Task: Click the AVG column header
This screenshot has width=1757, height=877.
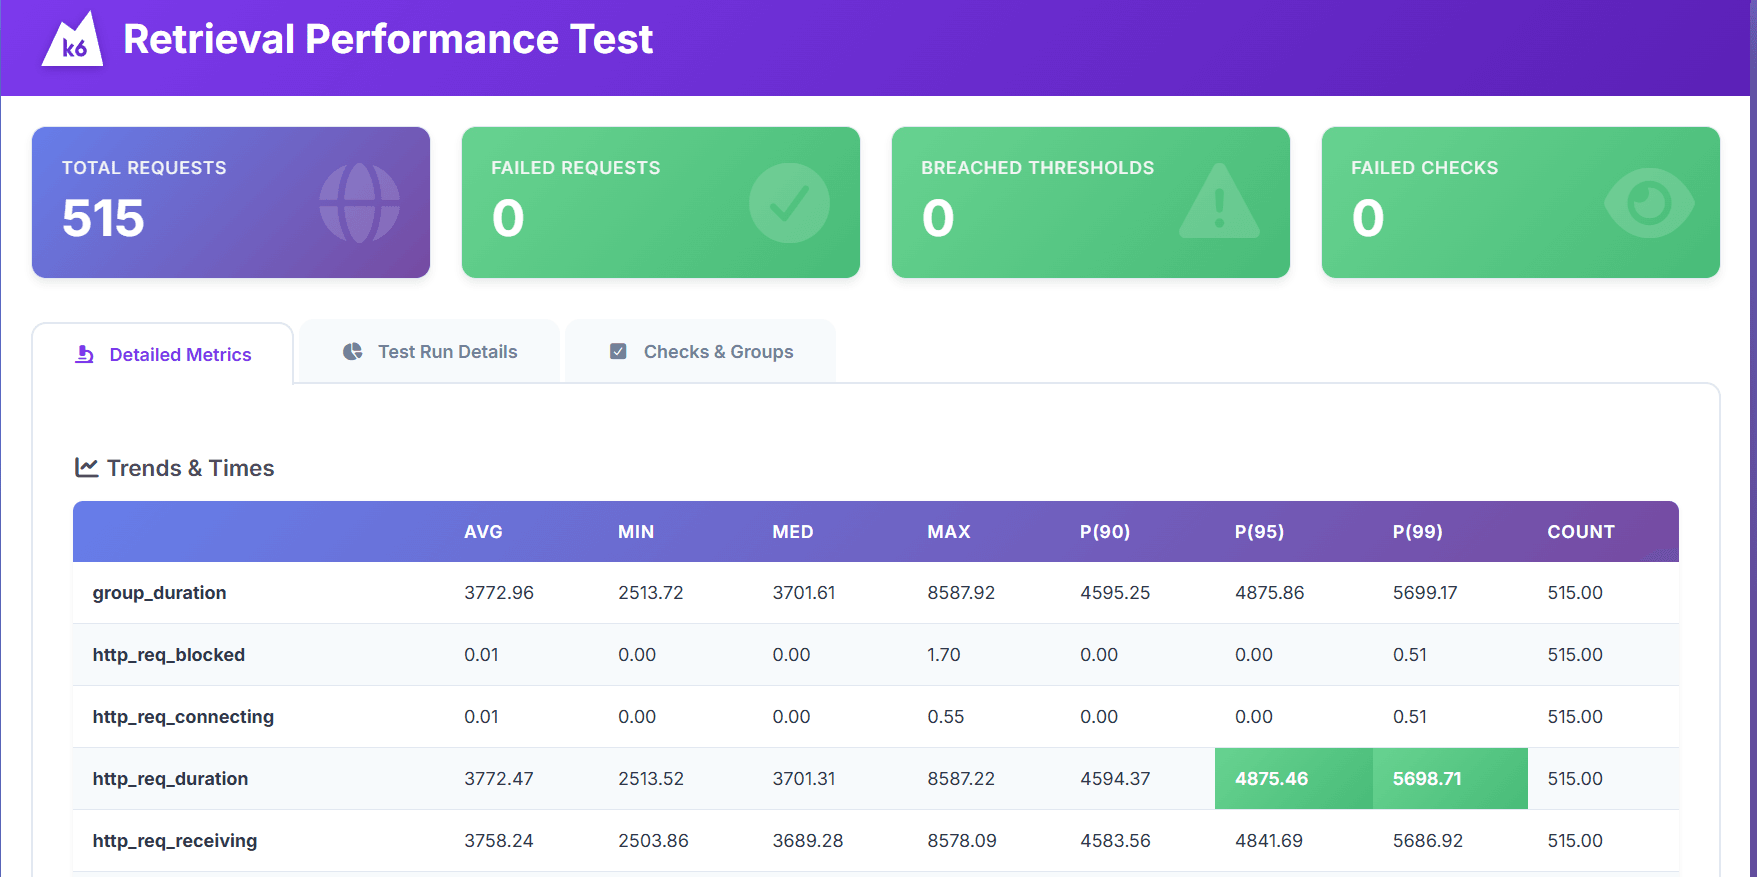Action: (x=483, y=532)
